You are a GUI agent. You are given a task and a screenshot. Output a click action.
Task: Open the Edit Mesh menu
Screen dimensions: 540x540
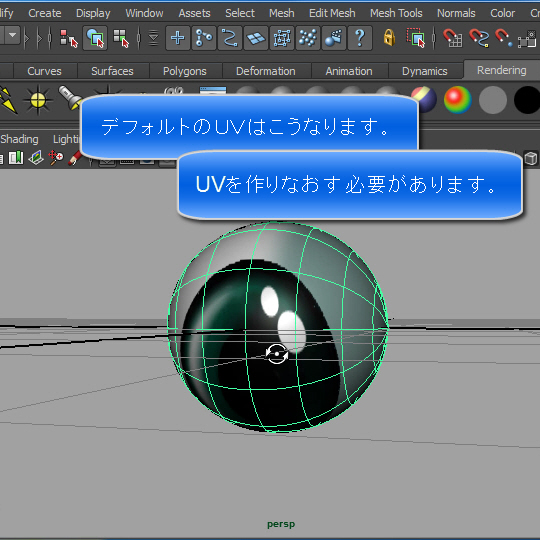tap(332, 13)
